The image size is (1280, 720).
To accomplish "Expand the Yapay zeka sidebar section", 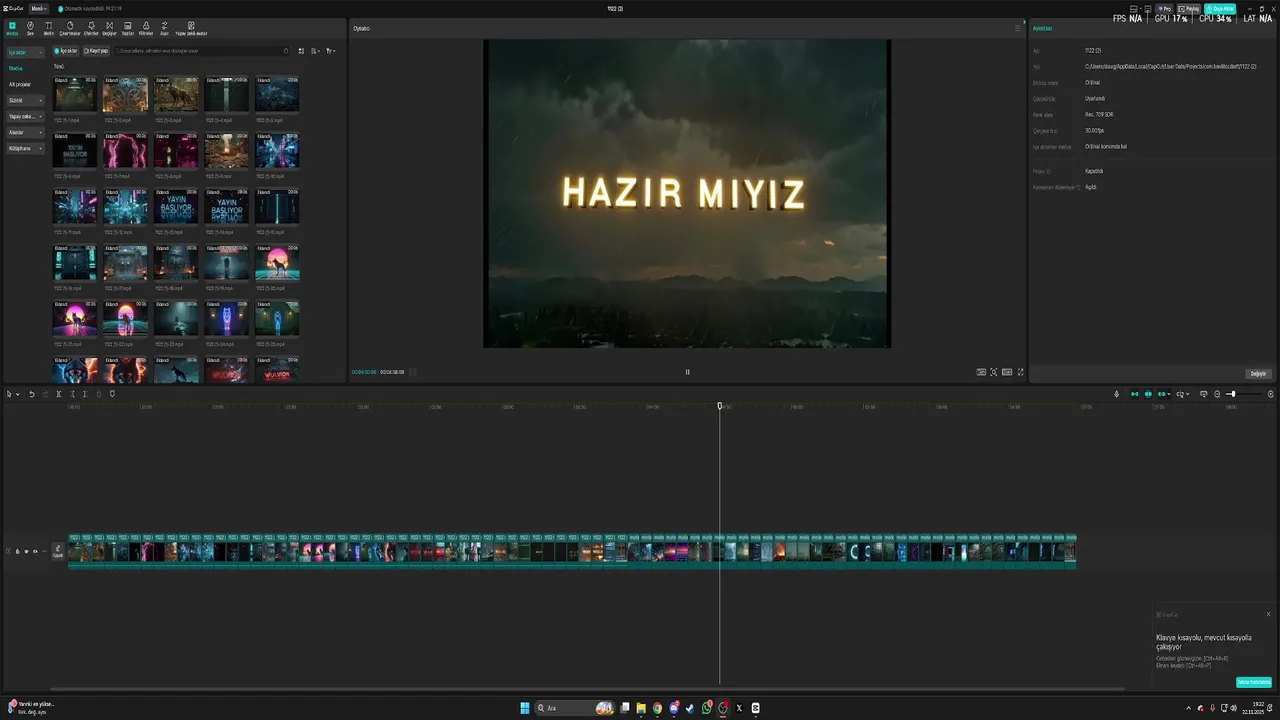I will [x=25, y=116].
